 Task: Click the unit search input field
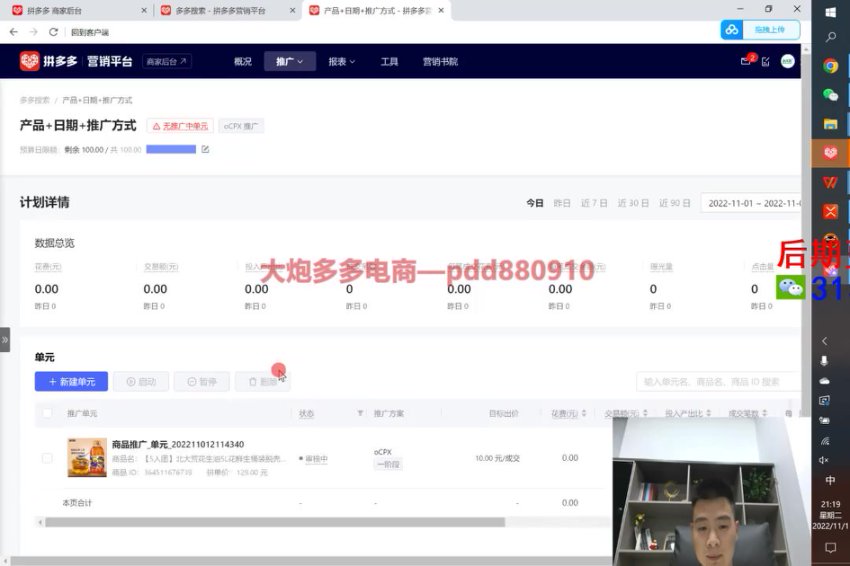click(x=718, y=382)
